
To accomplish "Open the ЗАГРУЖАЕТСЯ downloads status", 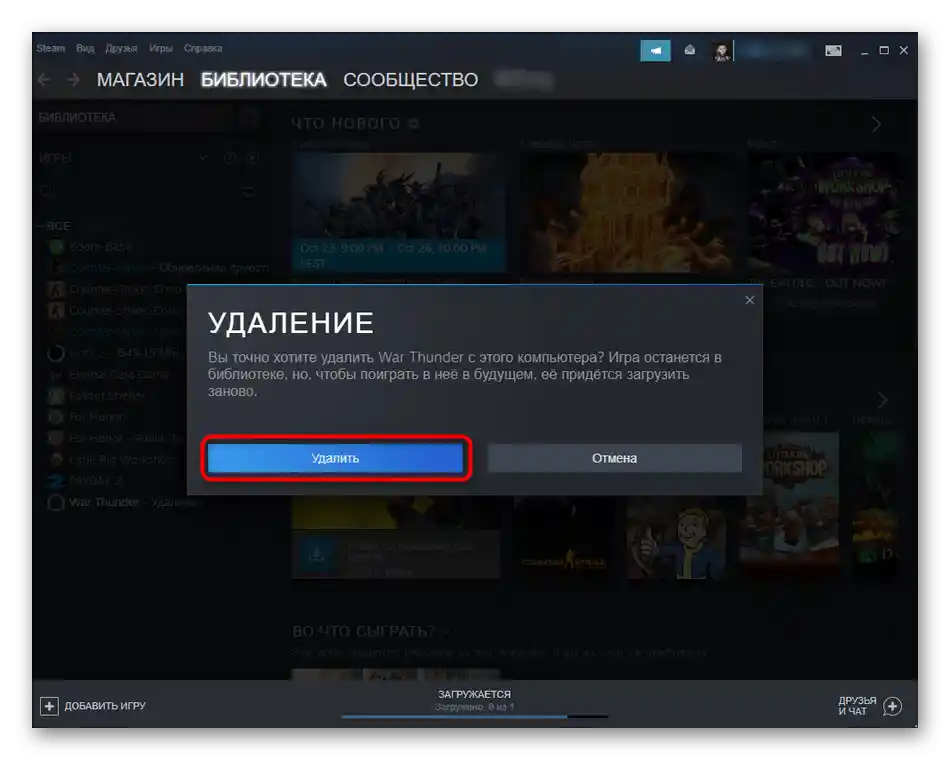I will click(x=474, y=695).
